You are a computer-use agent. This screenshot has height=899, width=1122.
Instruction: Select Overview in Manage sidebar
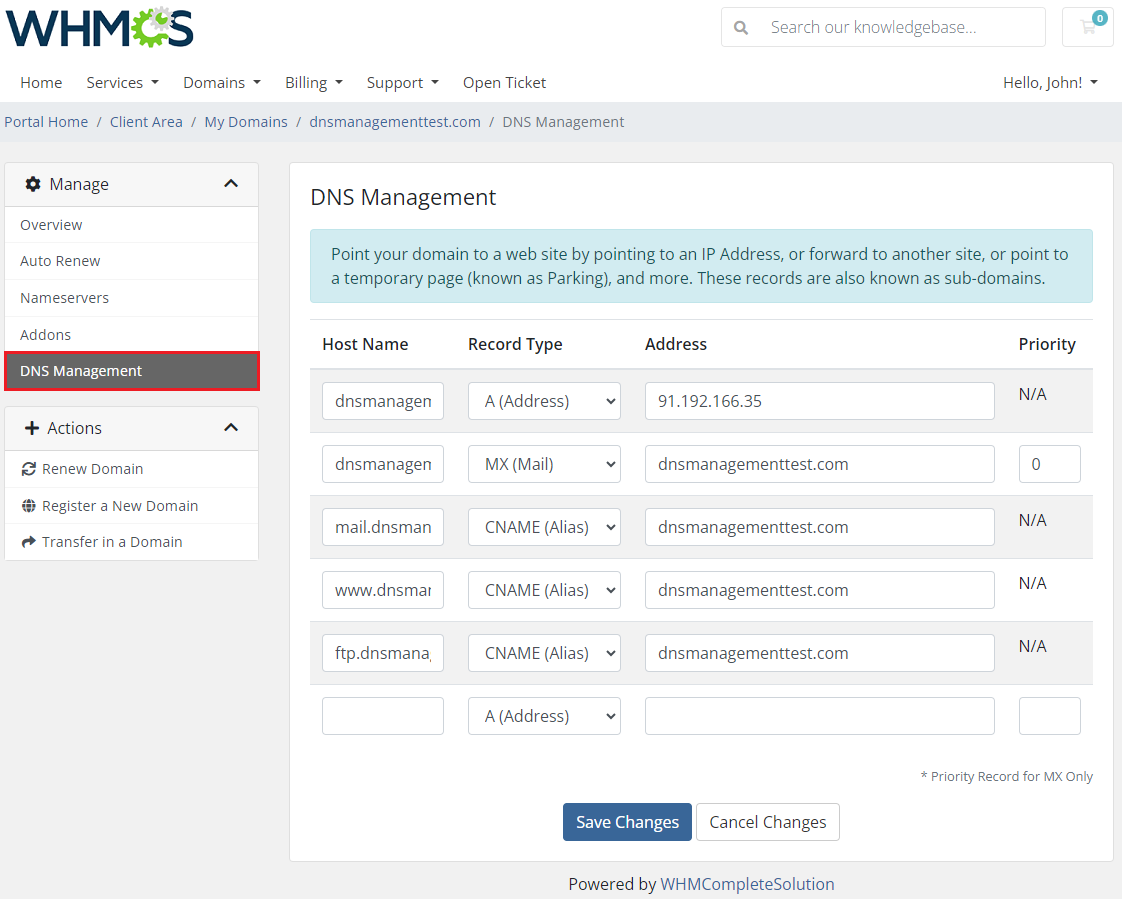click(x=132, y=225)
